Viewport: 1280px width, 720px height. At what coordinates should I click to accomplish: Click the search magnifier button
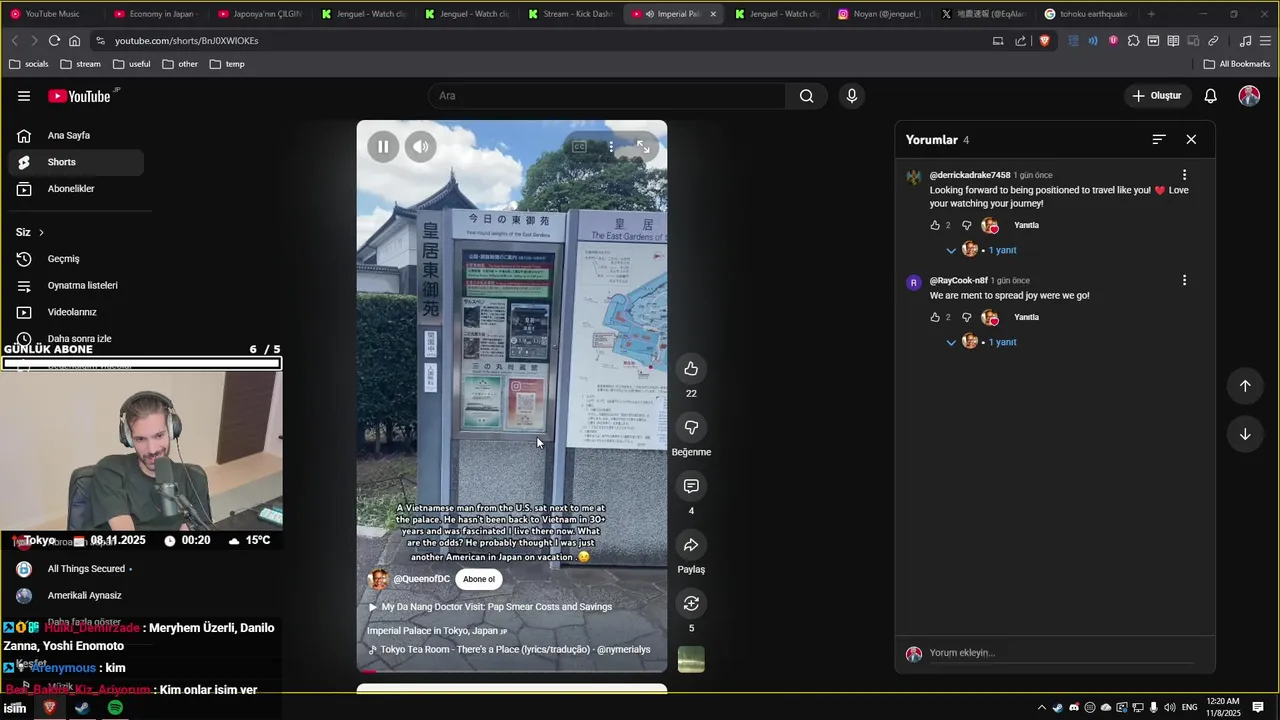coord(807,96)
